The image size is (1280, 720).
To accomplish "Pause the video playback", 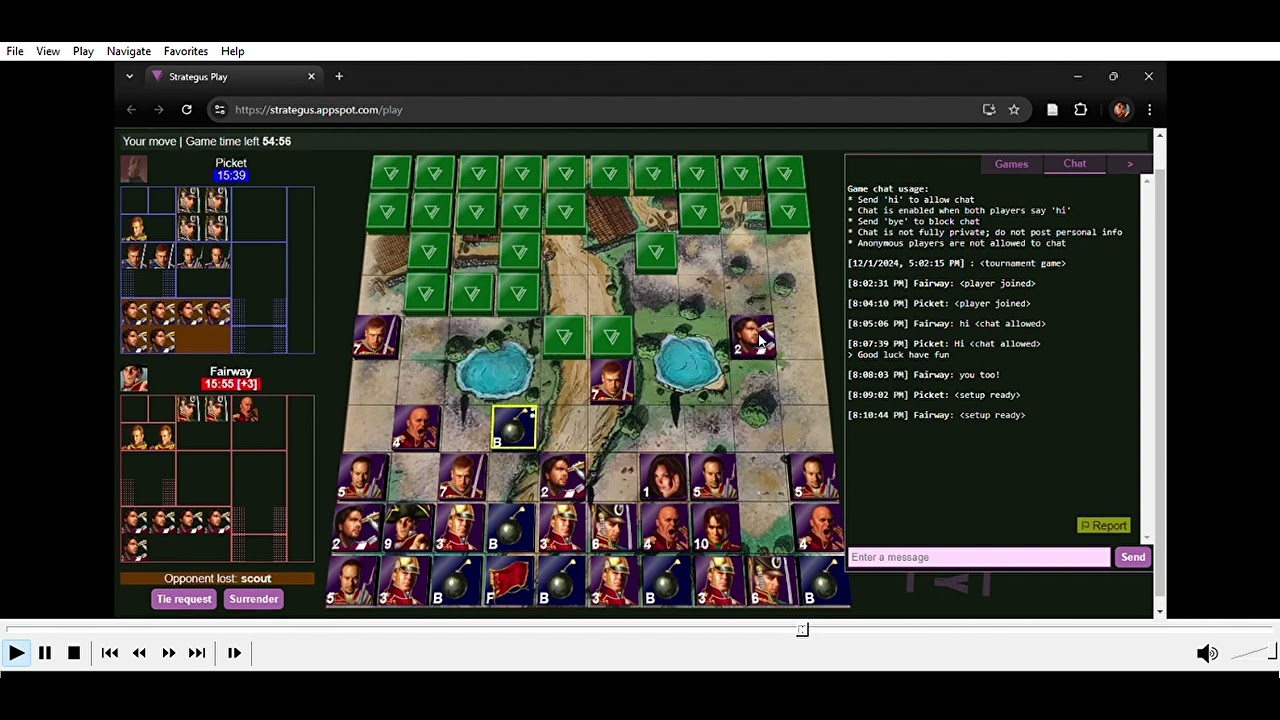I will point(45,653).
